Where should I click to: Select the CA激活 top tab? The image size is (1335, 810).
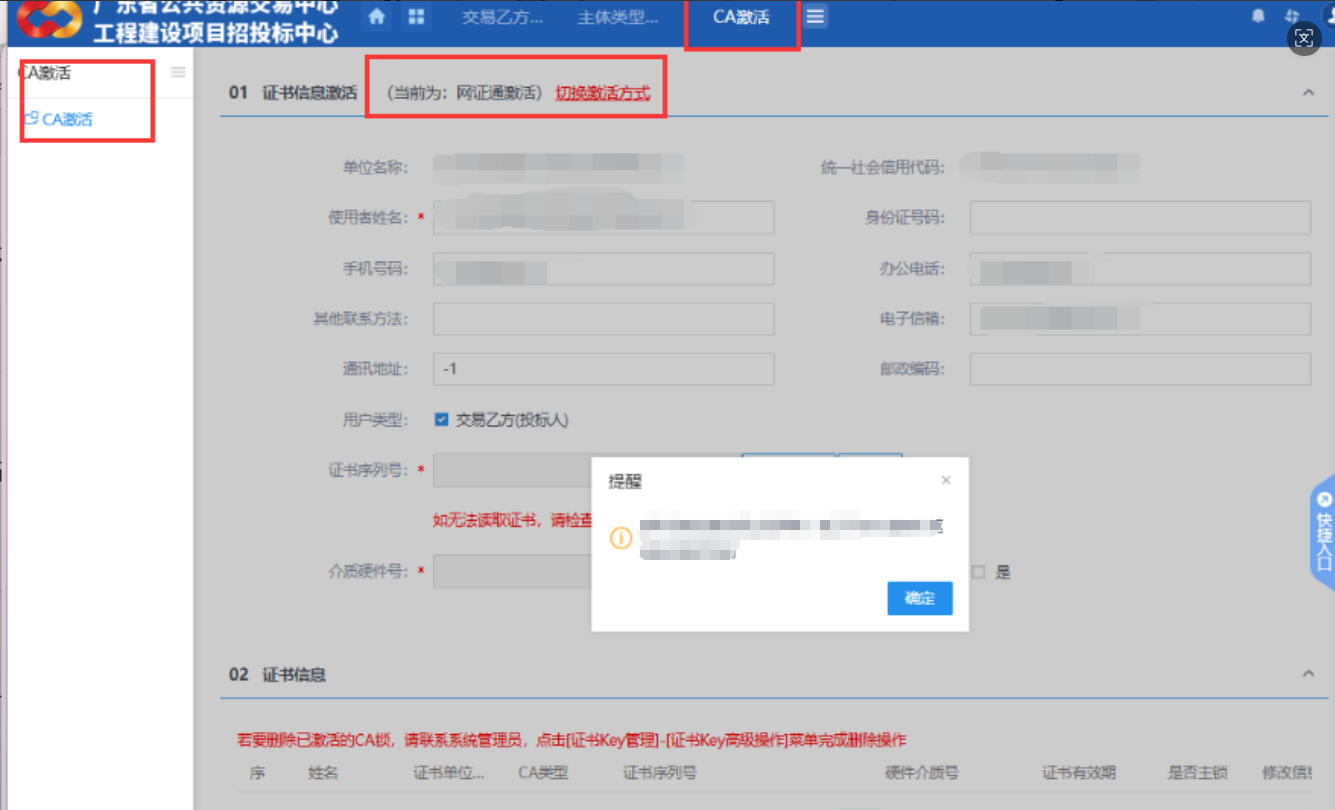pyautogui.click(x=741, y=17)
